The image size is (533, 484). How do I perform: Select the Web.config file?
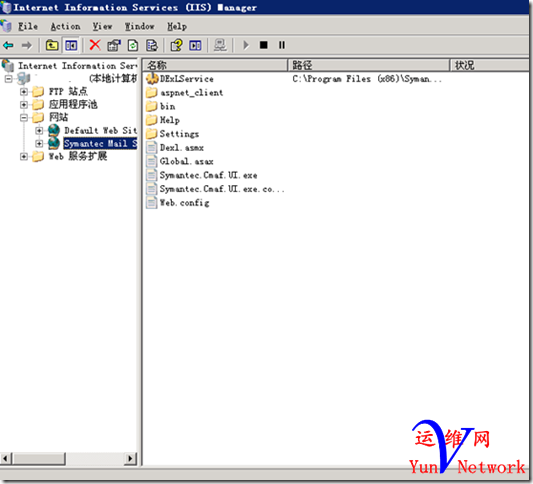[184, 203]
